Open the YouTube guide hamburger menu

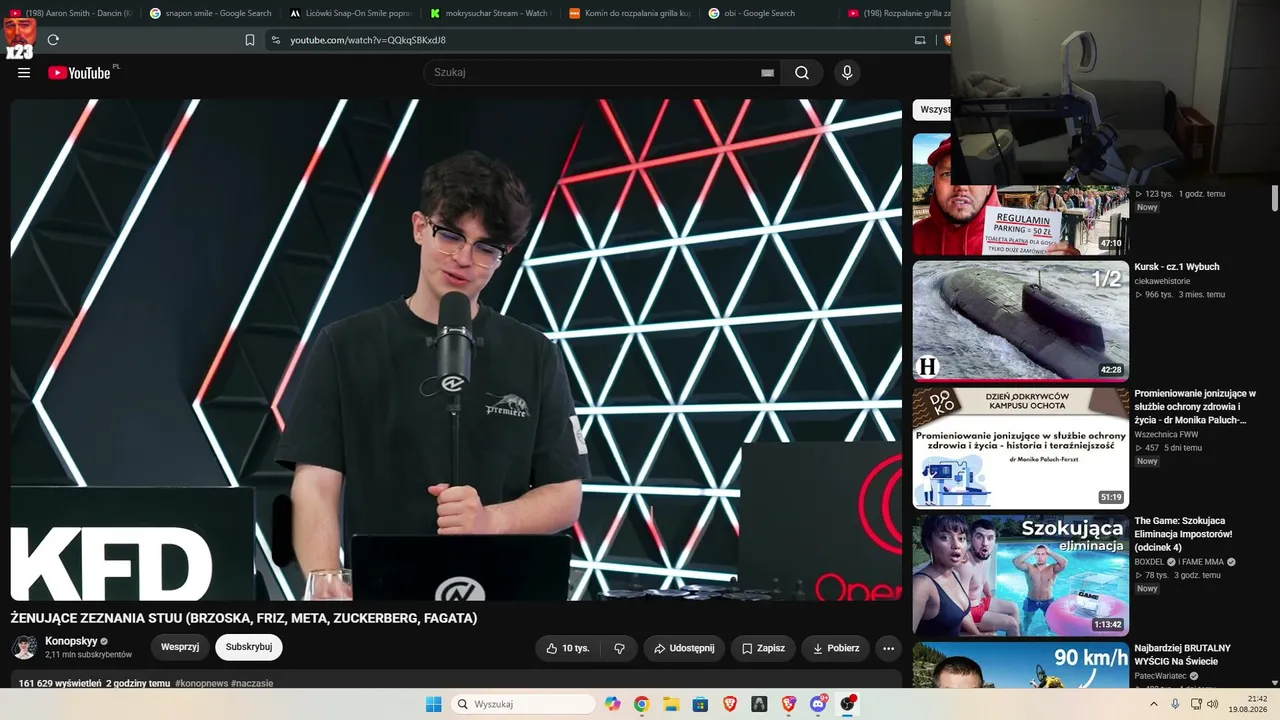[24, 73]
